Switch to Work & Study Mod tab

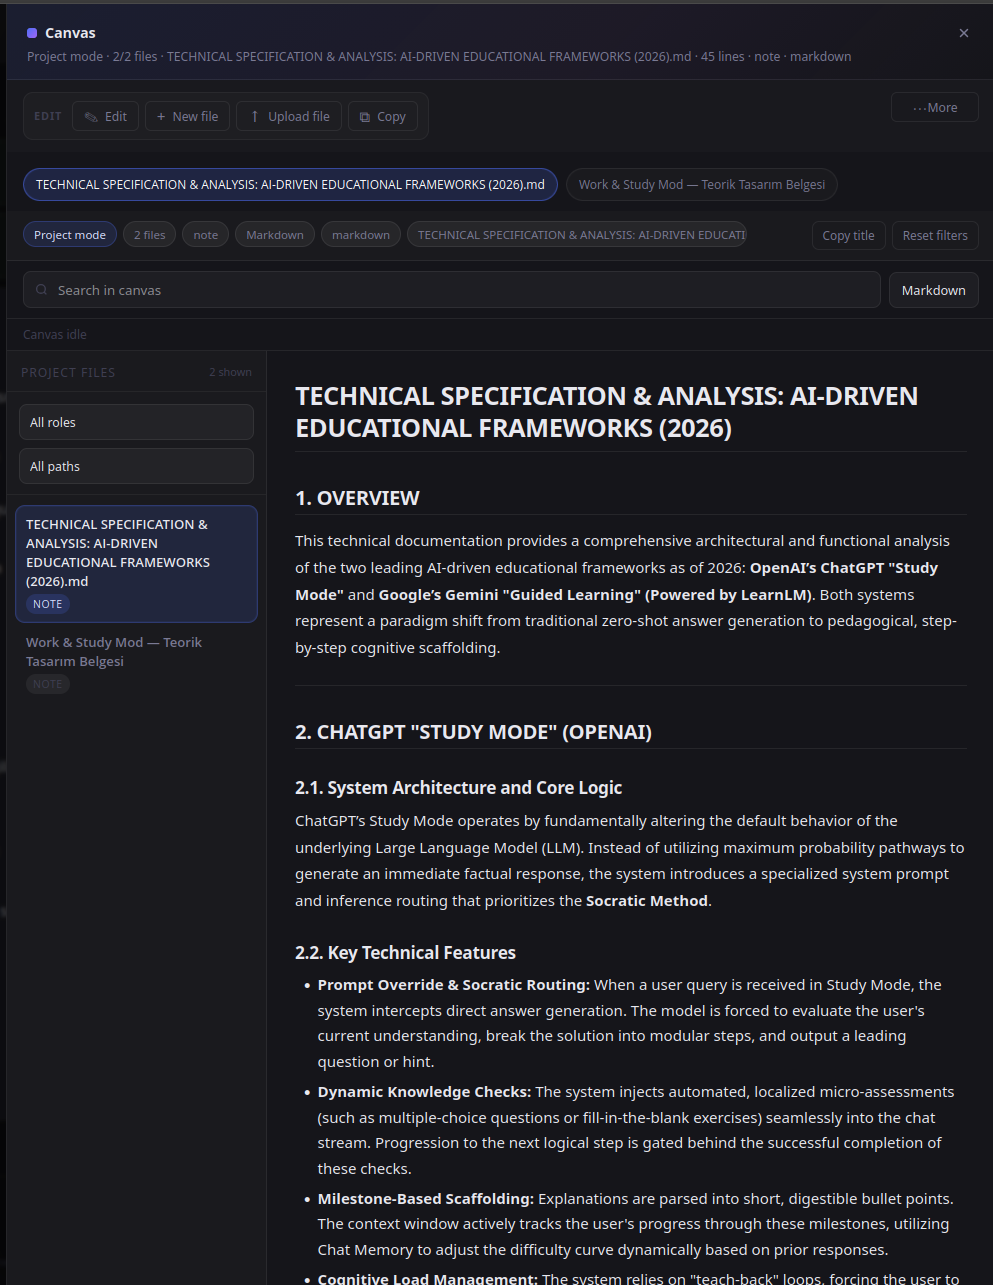click(702, 184)
